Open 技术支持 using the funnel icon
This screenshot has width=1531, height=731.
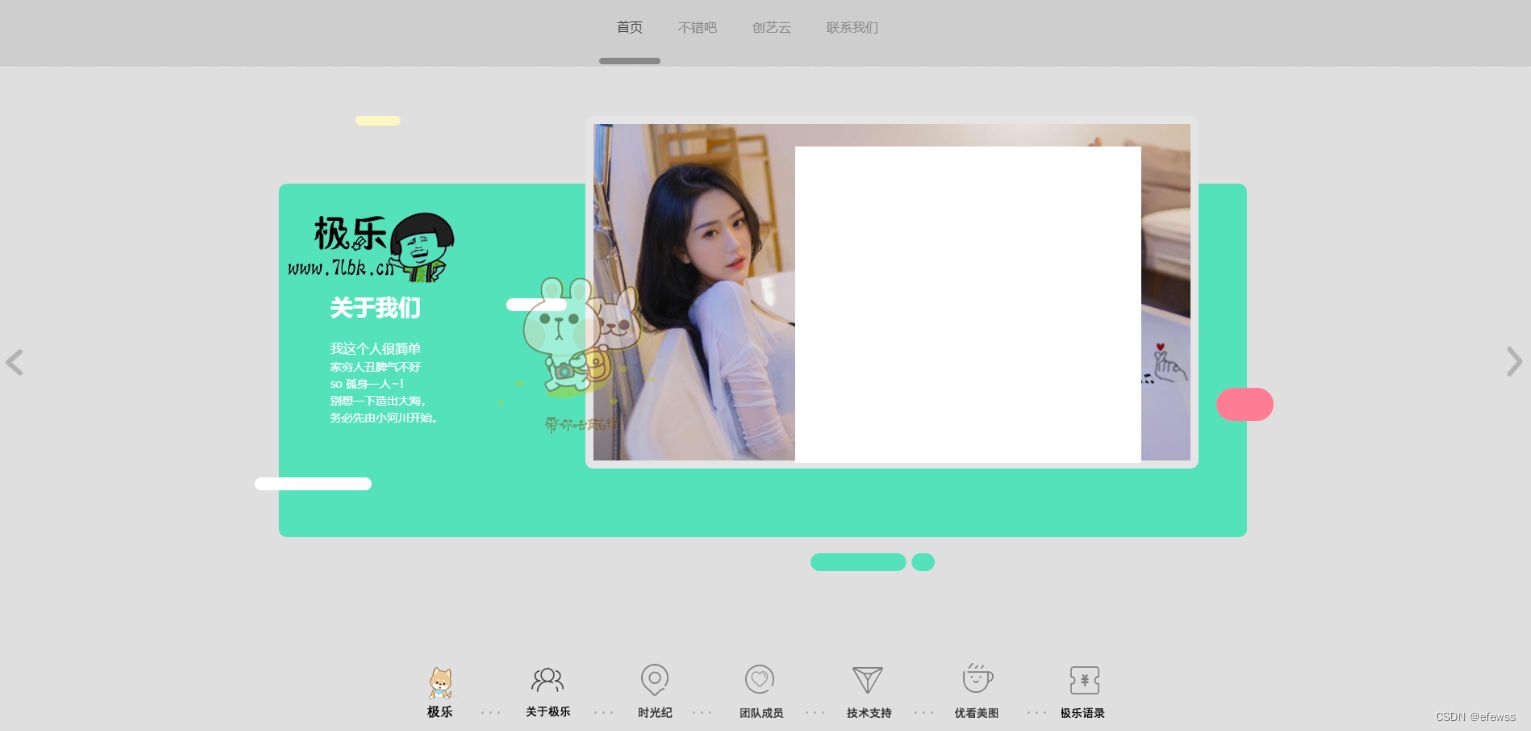[868, 679]
